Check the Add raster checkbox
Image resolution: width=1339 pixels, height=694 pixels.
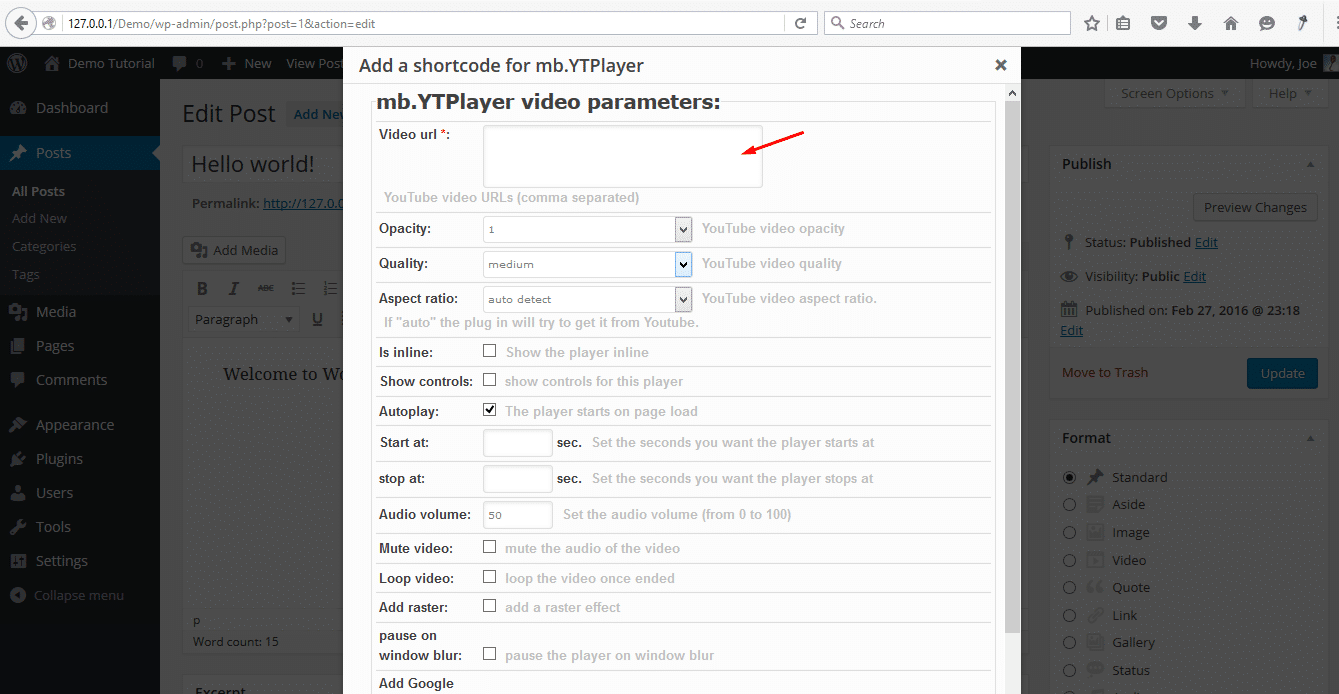click(490, 606)
